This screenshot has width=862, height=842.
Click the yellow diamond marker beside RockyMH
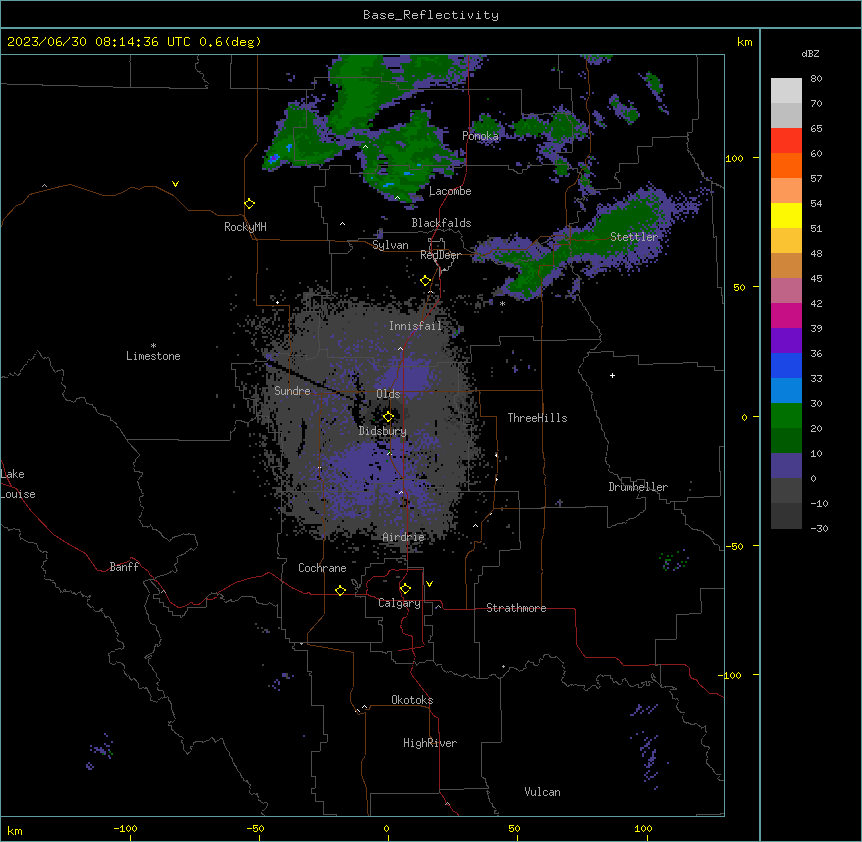pyautogui.click(x=249, y=204)
